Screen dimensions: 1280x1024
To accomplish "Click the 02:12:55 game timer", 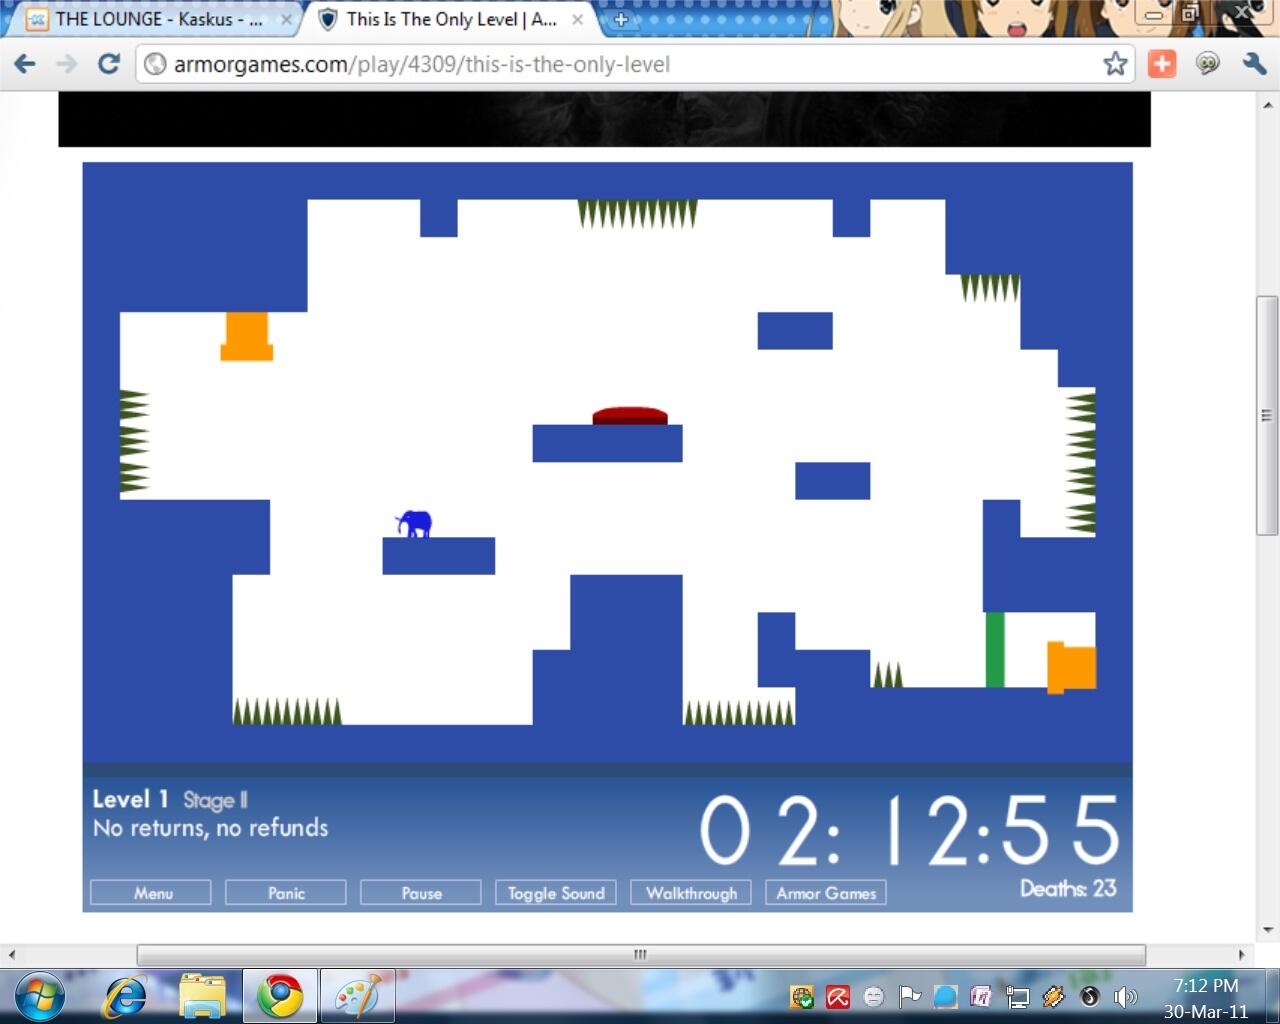I will (909, 830).
